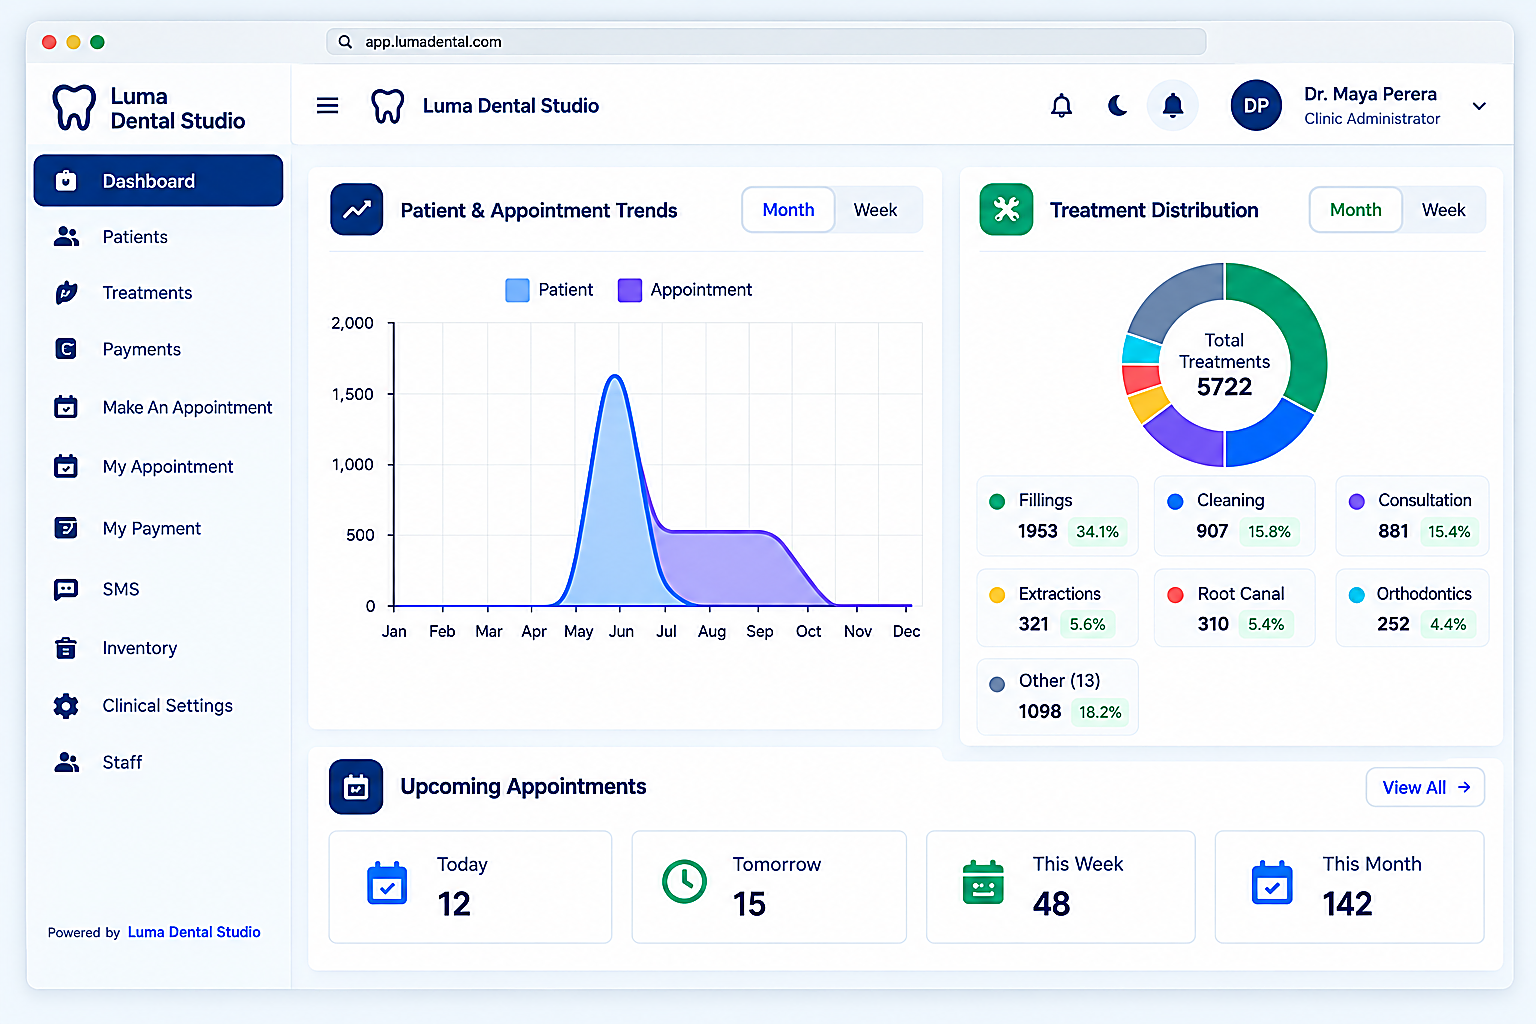
Task: Click the Inventory box icon in the sidebar
Action: coord(66,648)
